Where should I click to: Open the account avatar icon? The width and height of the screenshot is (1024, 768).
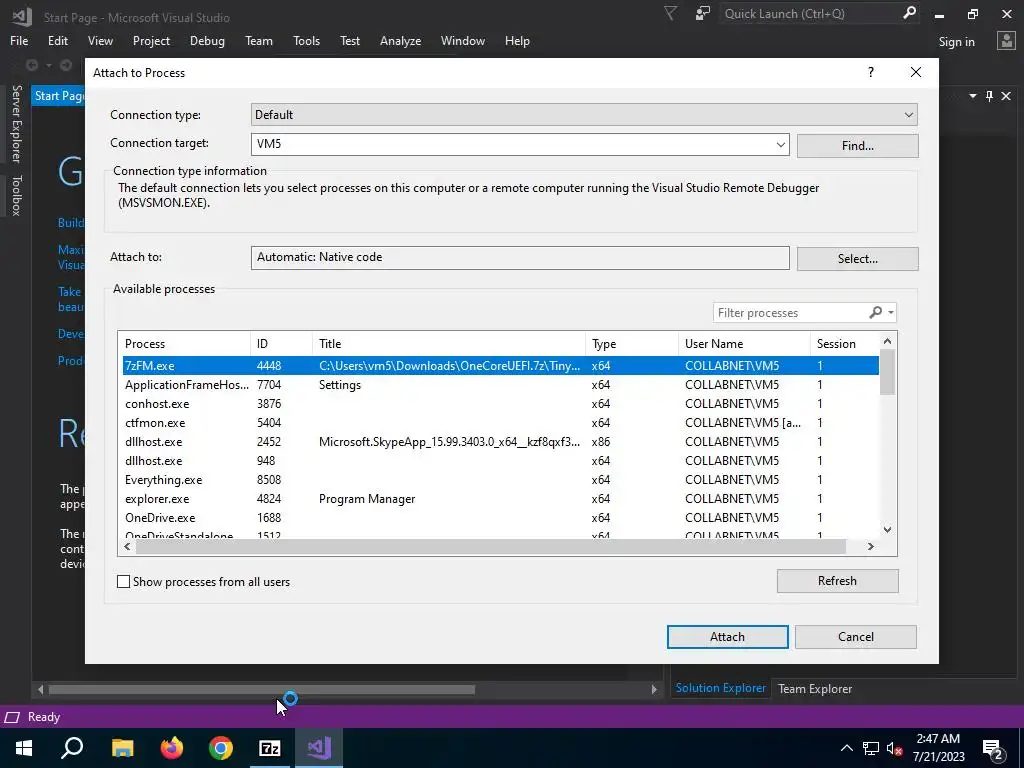(x=1006, y=41)
